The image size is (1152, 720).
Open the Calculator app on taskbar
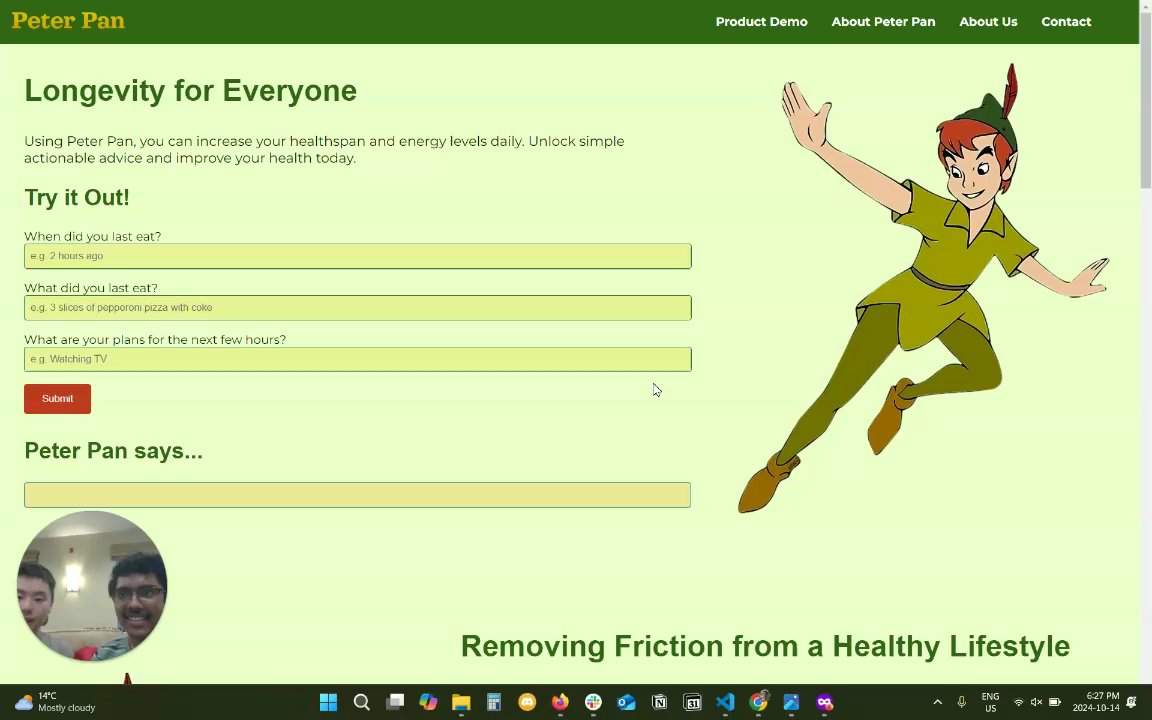click(494, 702)
